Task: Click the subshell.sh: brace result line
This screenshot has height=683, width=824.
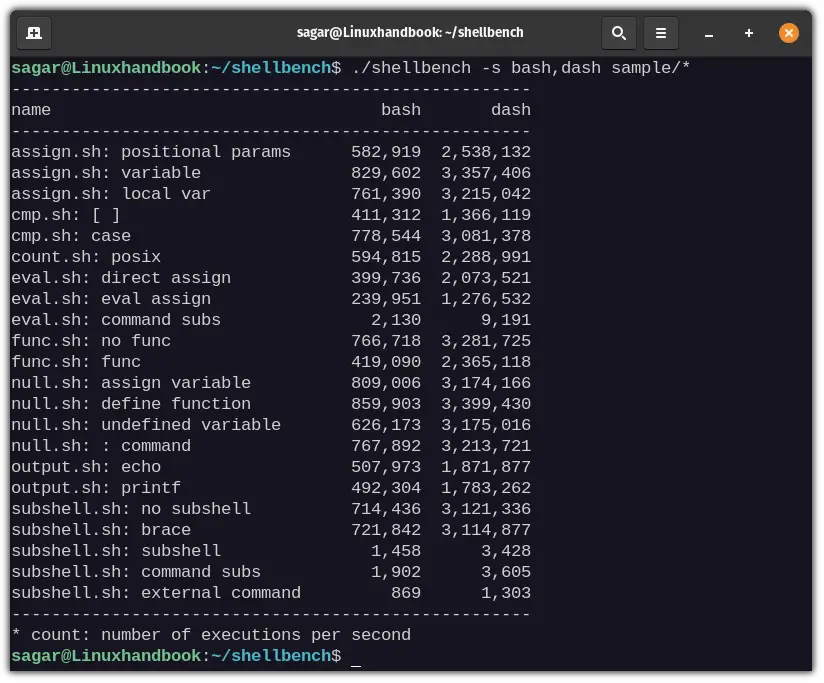Action: (x=270, y=530)
